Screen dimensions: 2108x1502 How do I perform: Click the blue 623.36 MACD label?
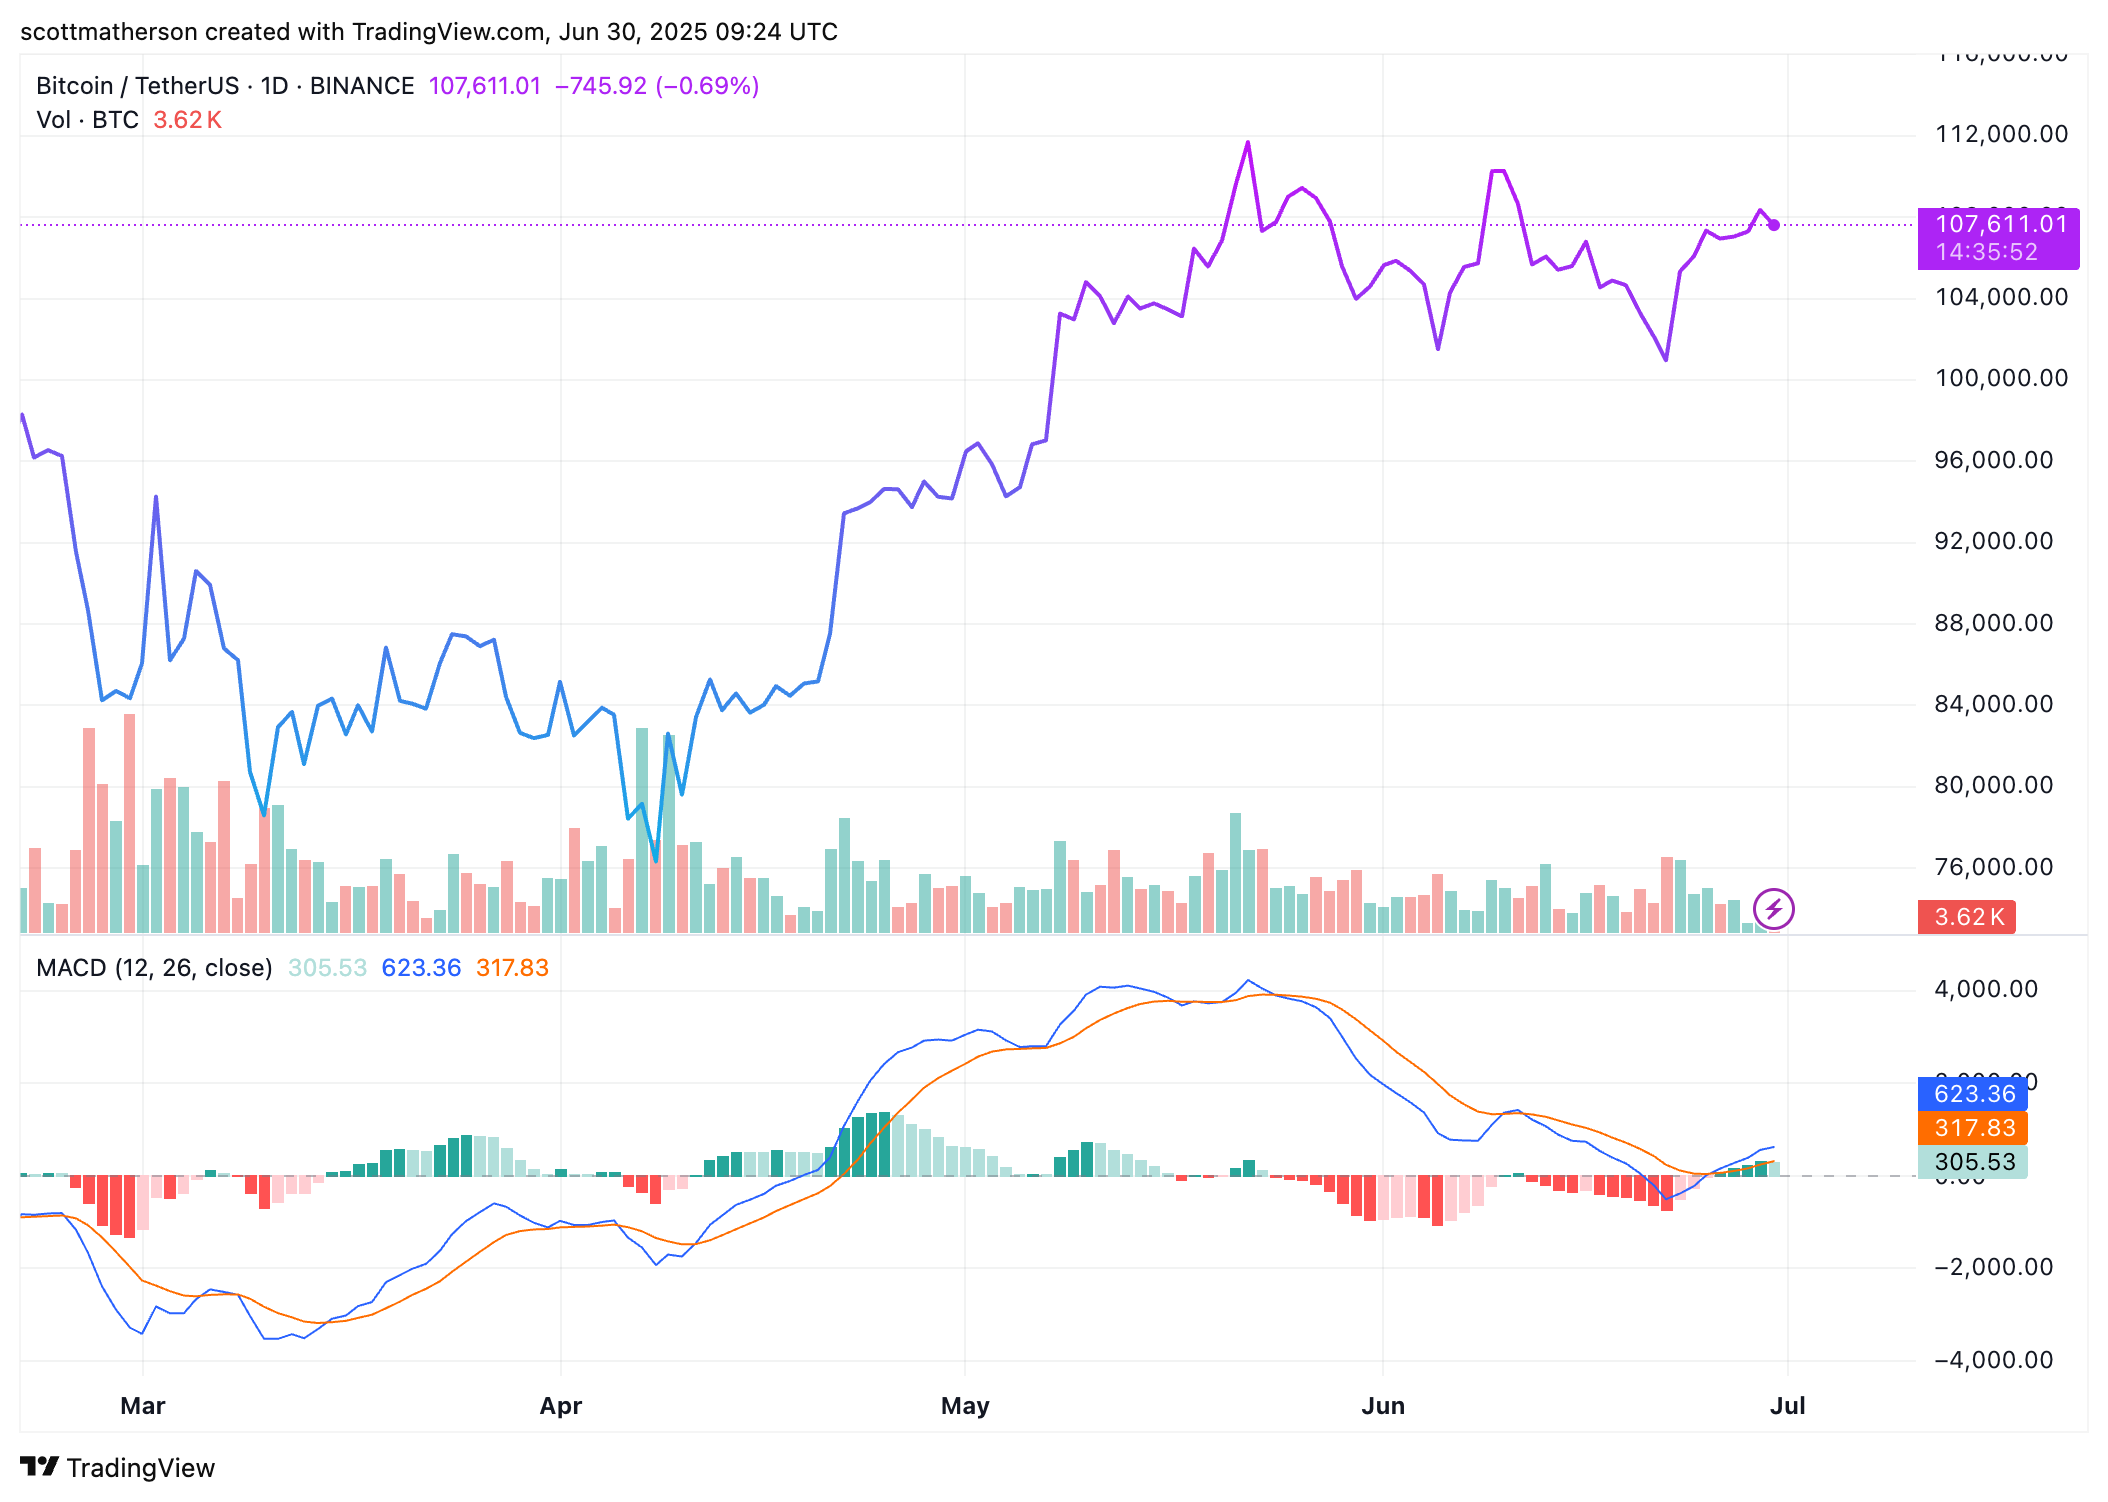click(1972, 1094)
